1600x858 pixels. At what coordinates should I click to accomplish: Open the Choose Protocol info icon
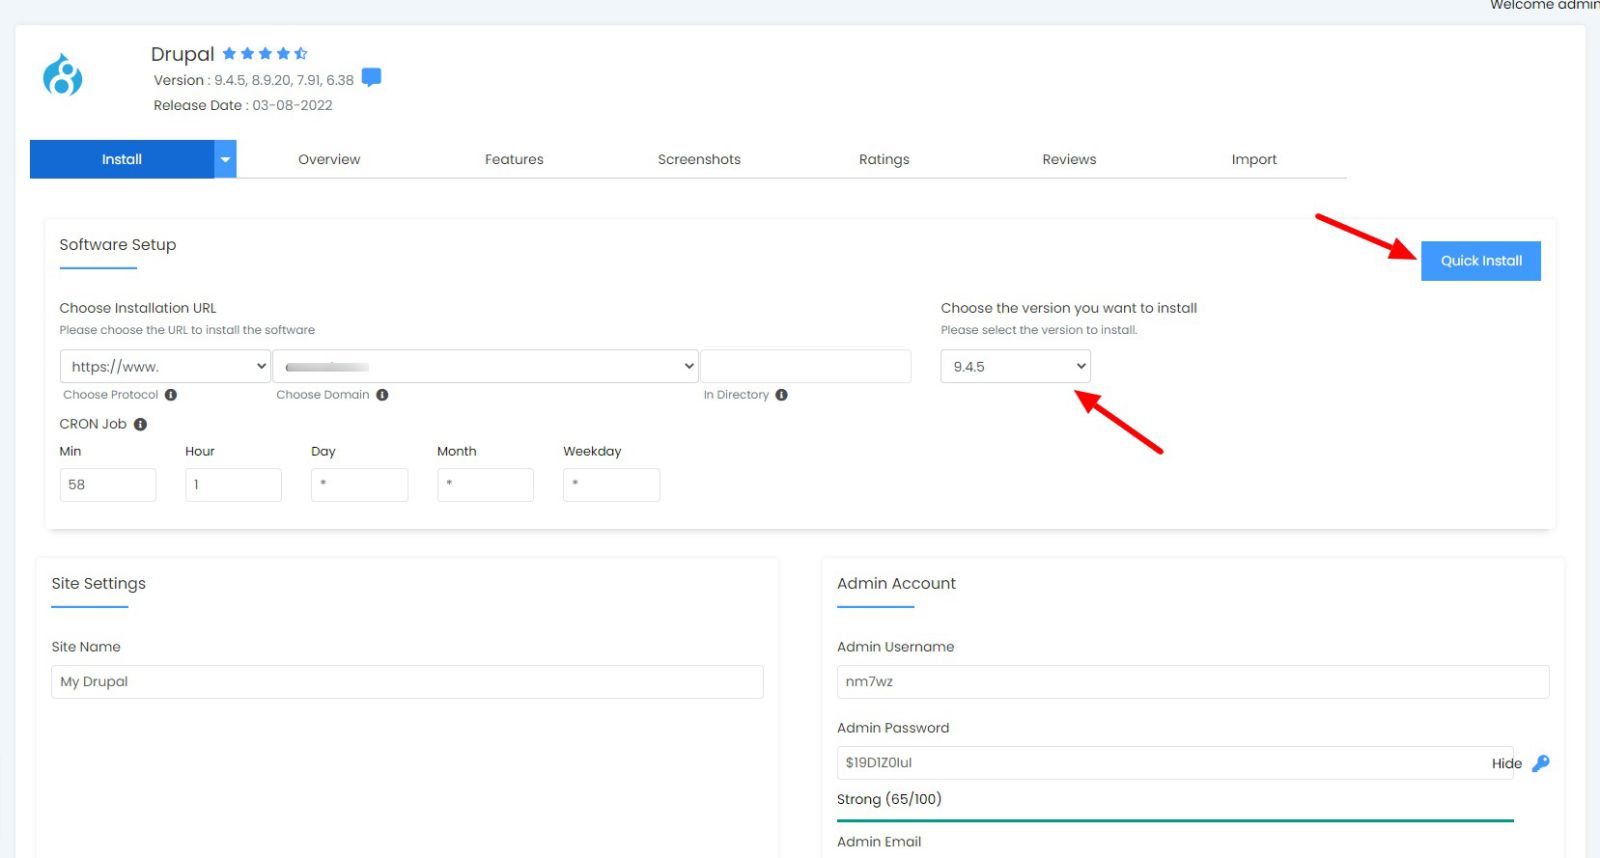(x=171, y=395)
